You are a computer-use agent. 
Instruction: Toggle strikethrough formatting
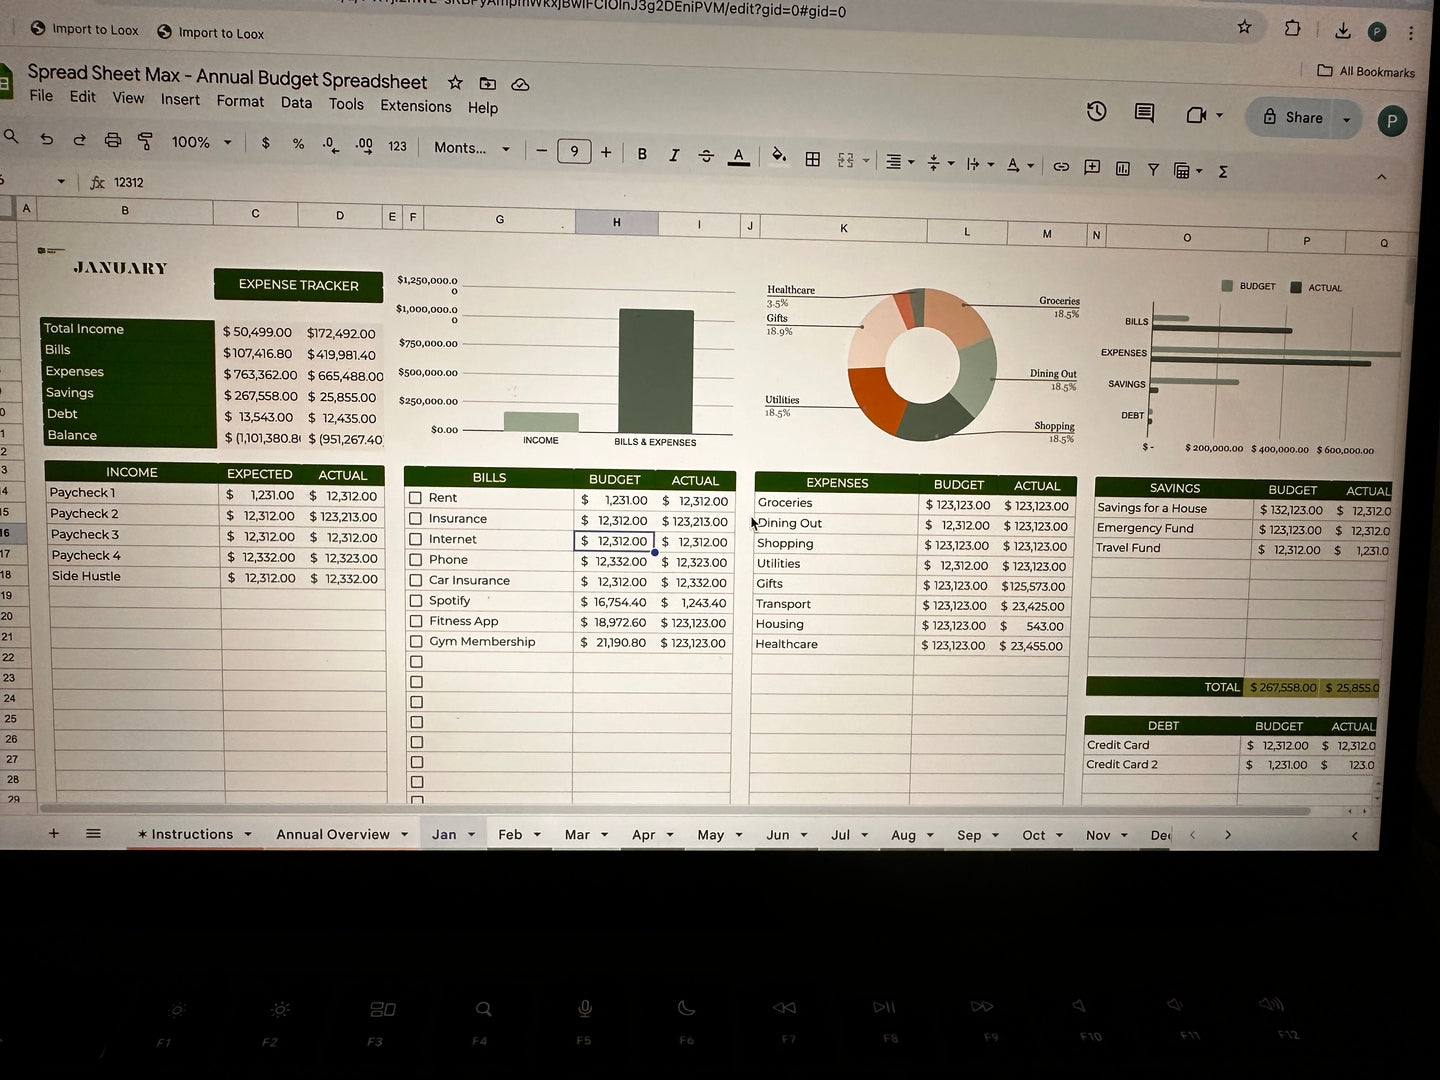click(x=706, y=156)
